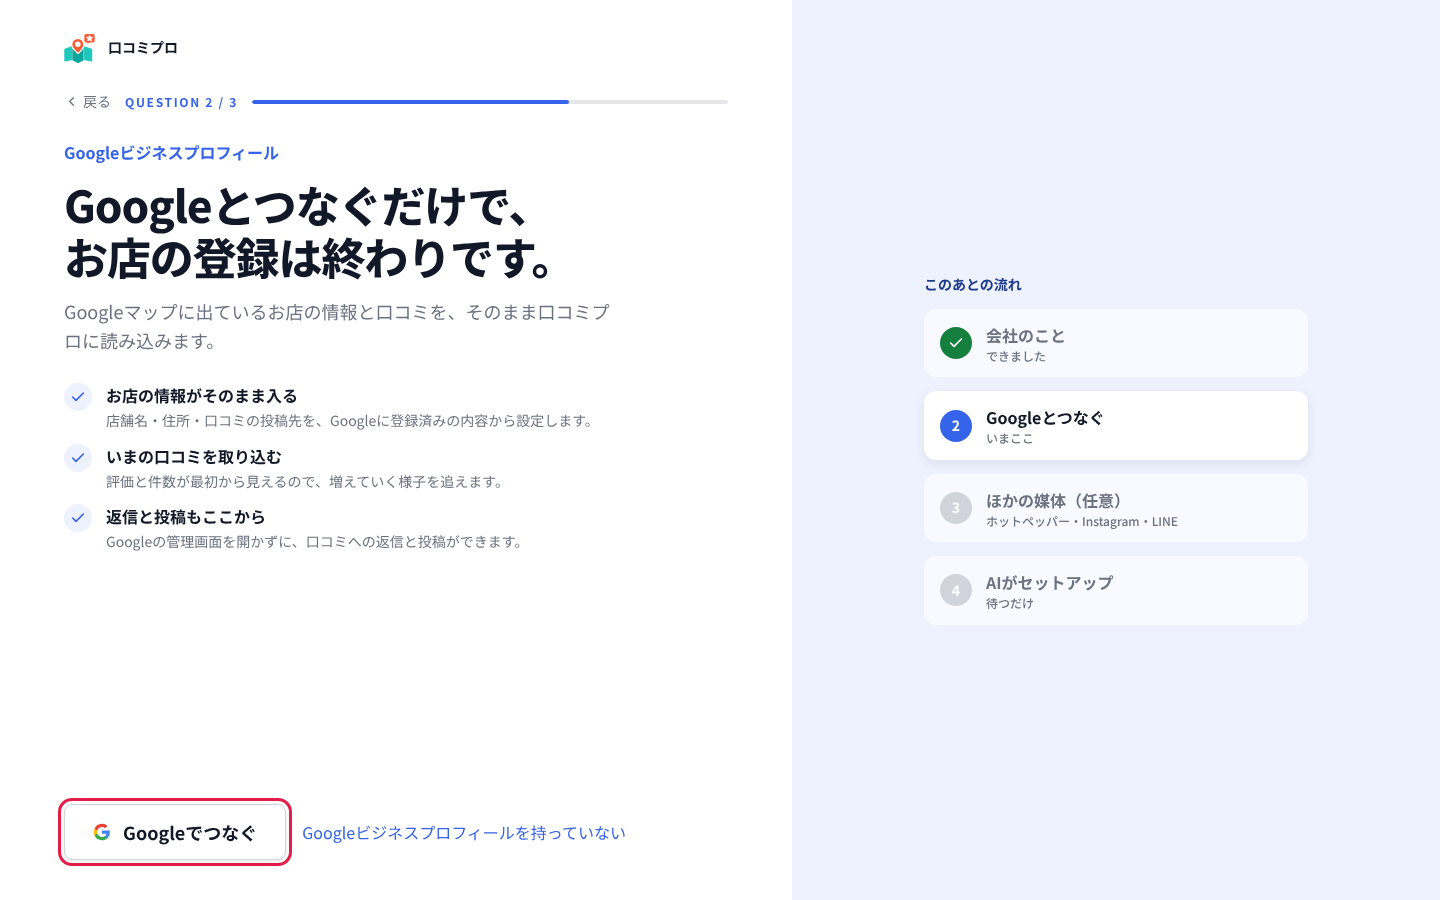Click the Googleビジネスプロフィール blue subtitle
Viewport: 1440px width, 900px height.
171,153
